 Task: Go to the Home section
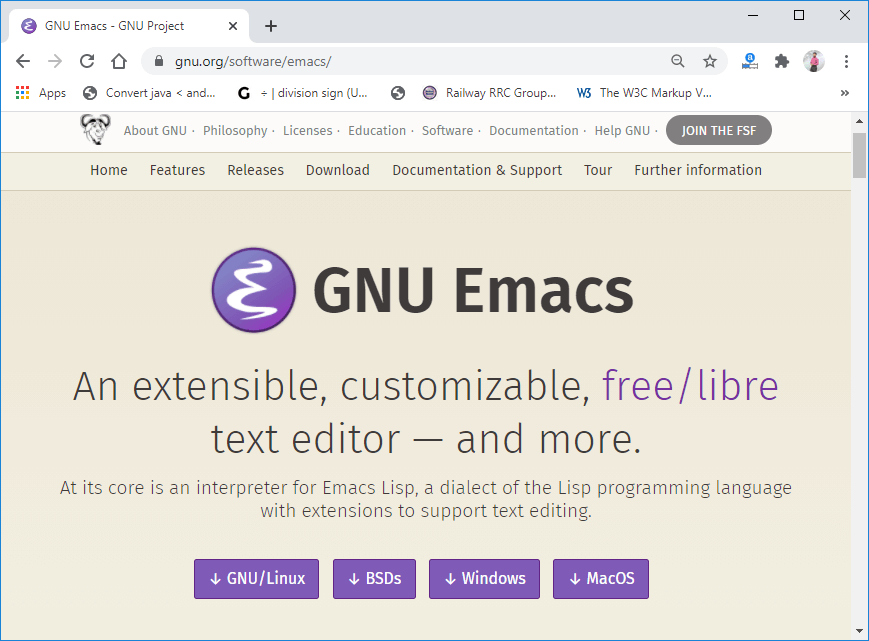pyautogui.click(x=109, y=170)
